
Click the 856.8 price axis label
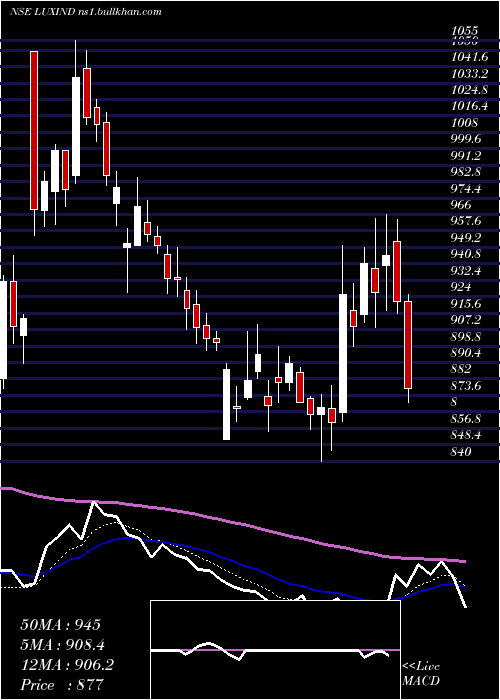pos(467,419)
